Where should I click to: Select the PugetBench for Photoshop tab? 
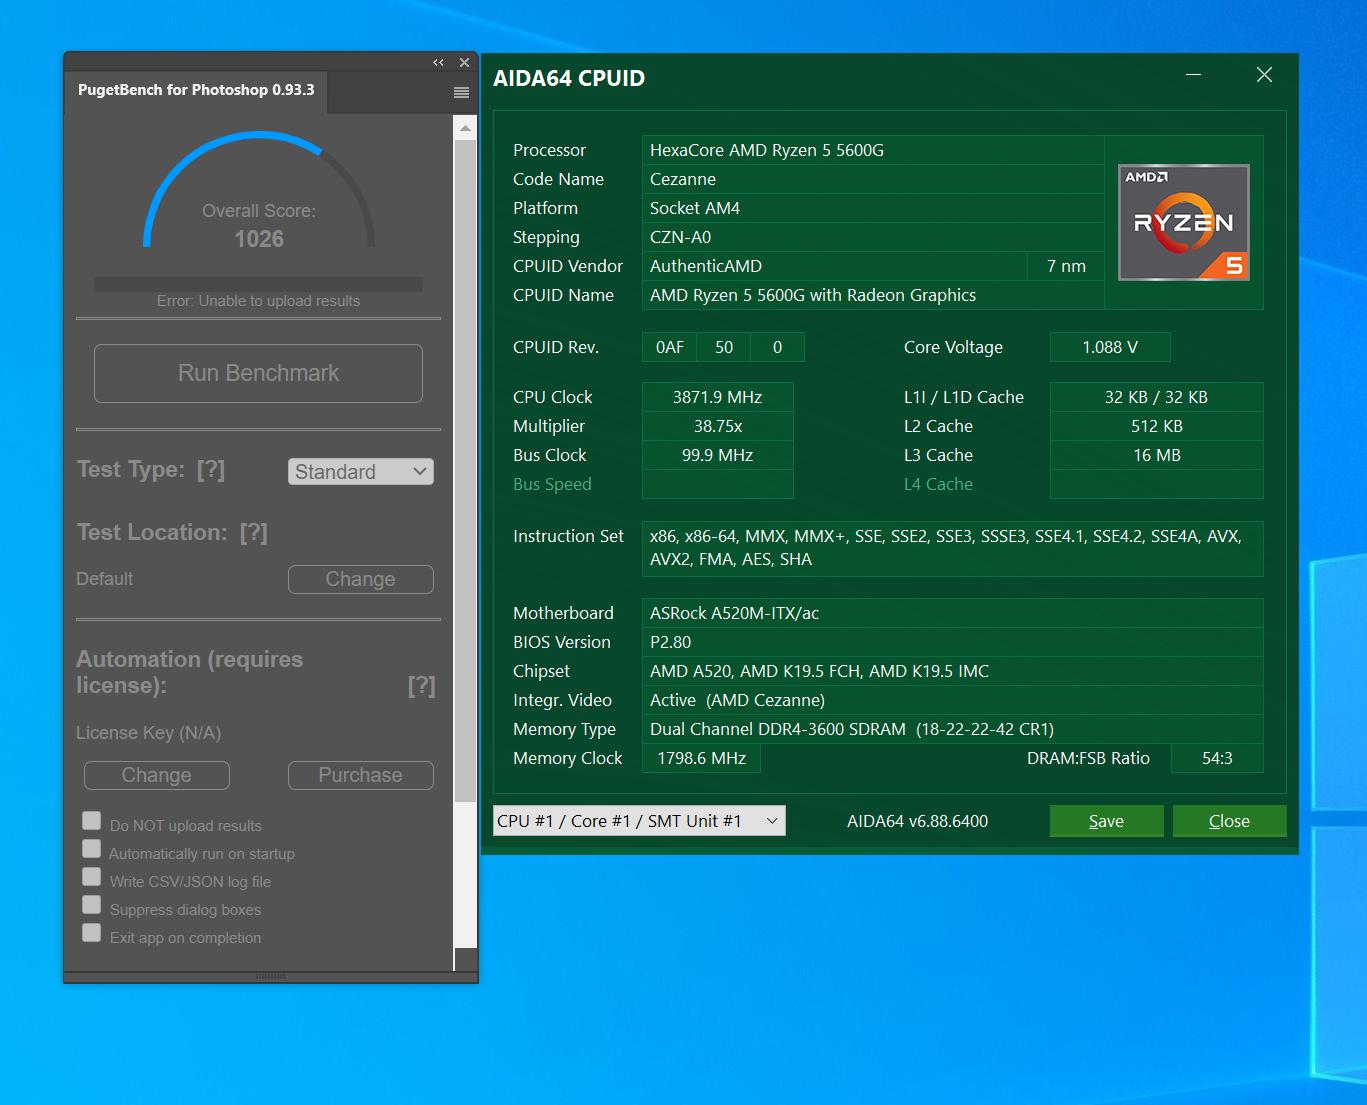[x=196, y=90]
